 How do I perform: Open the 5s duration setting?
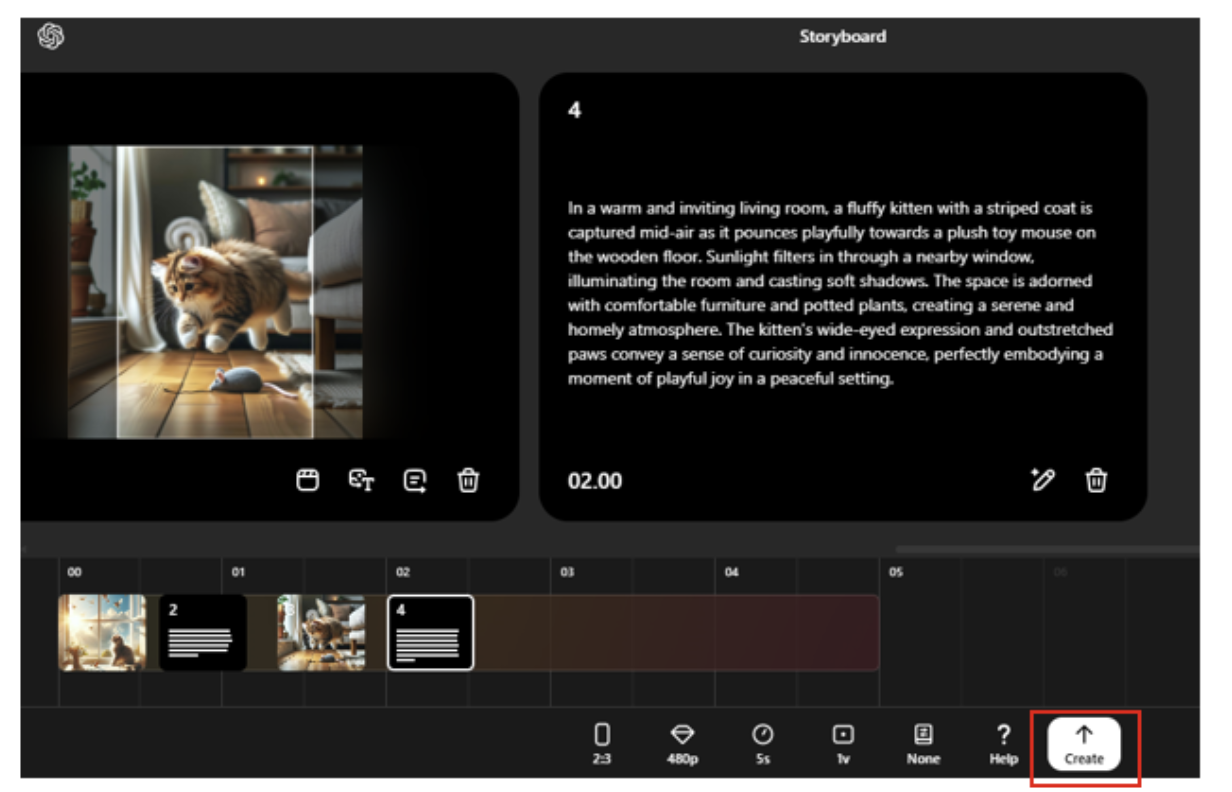(763, 743)
